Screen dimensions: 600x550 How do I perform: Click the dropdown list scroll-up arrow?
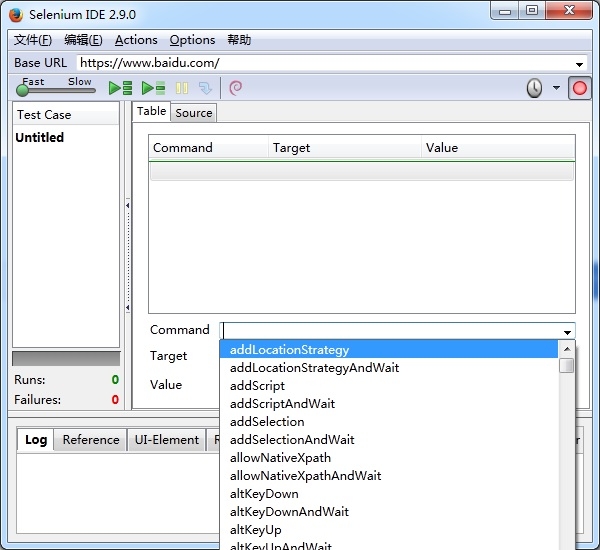pos(567,349)
